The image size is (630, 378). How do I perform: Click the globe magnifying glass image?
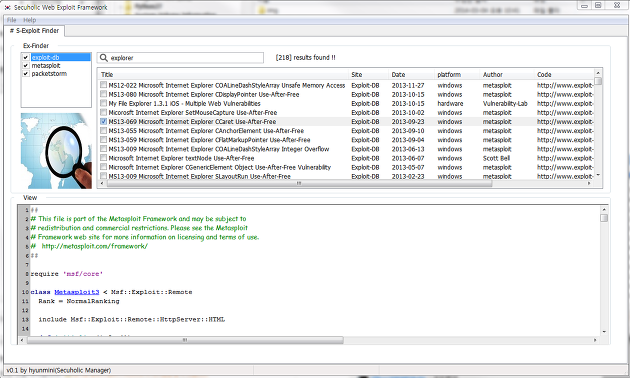point(56,151)
